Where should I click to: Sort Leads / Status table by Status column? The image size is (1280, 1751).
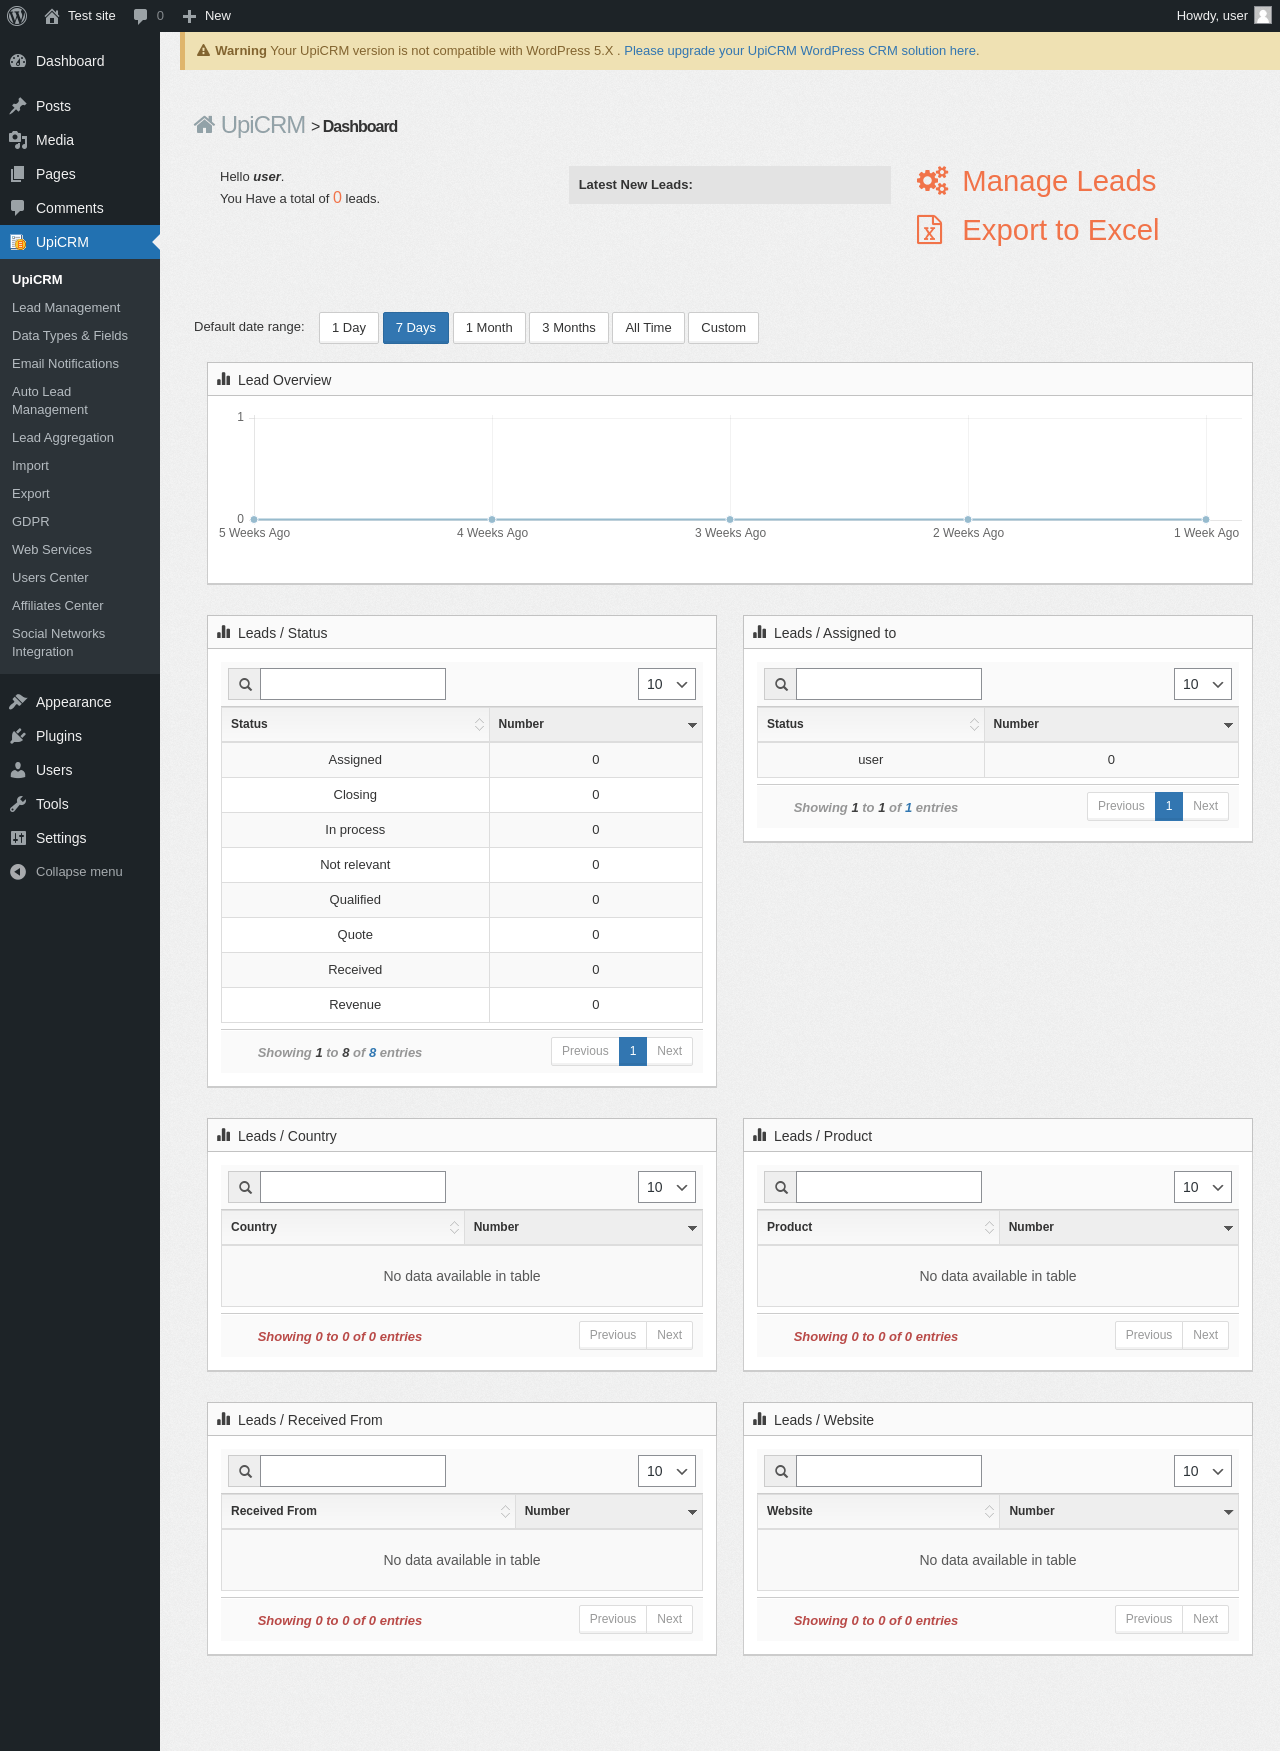(x=355, y=724)
